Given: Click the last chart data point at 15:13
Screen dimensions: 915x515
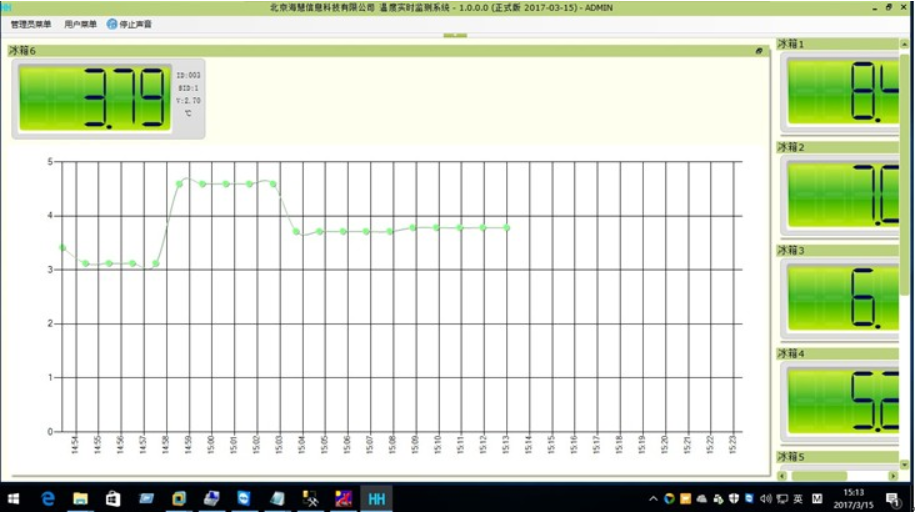Looking at the screenshot, I should click(x=507, y=227).
